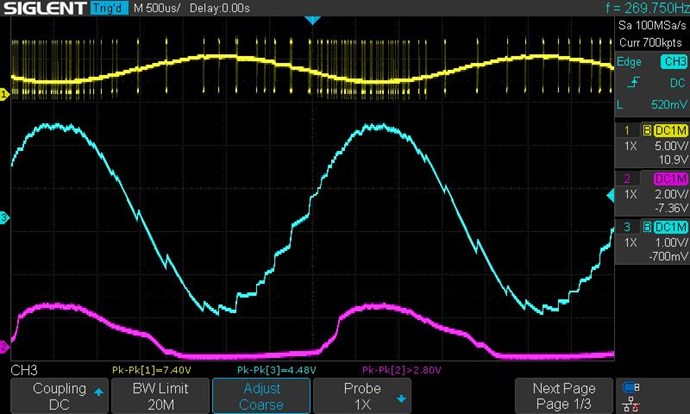Select the channel 1 DC1M info box

(652, 144)
